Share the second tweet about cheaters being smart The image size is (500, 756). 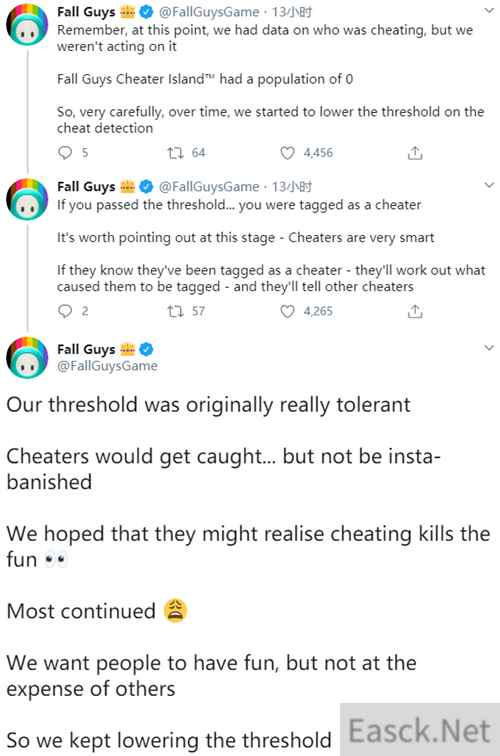(415, 311)
